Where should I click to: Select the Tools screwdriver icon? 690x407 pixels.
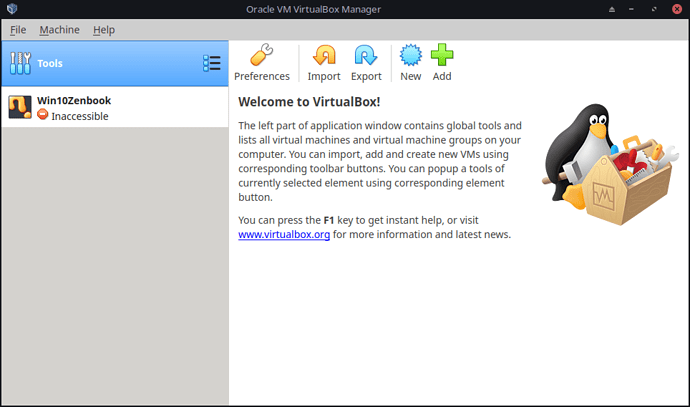(x=20, y=63)
